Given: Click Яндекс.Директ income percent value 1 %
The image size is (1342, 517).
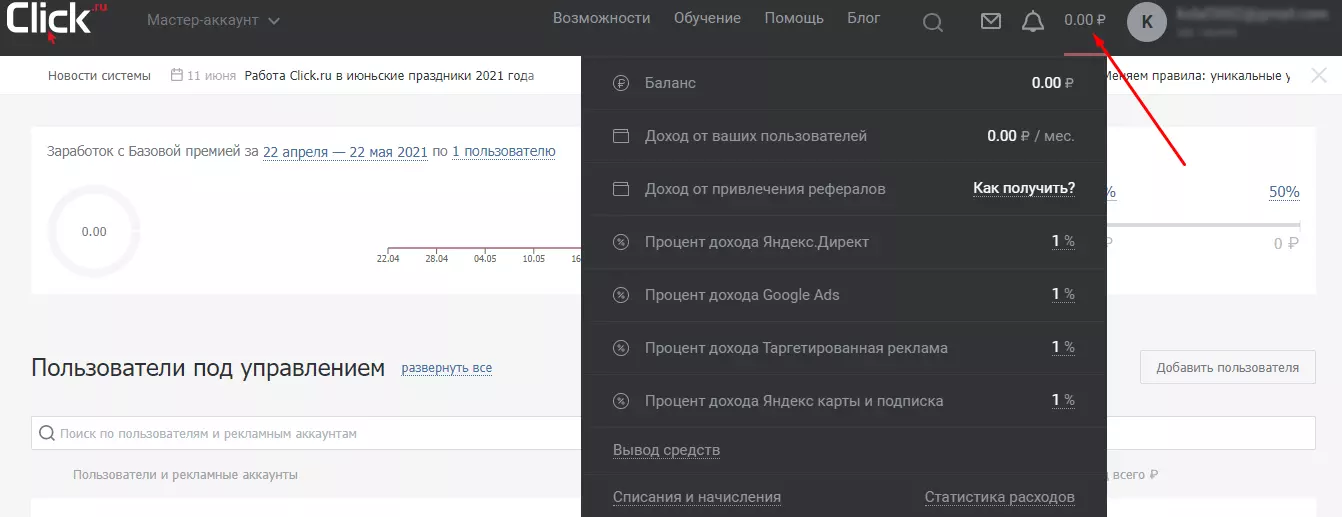Looking at the screenshot, I should point(1063,241).
